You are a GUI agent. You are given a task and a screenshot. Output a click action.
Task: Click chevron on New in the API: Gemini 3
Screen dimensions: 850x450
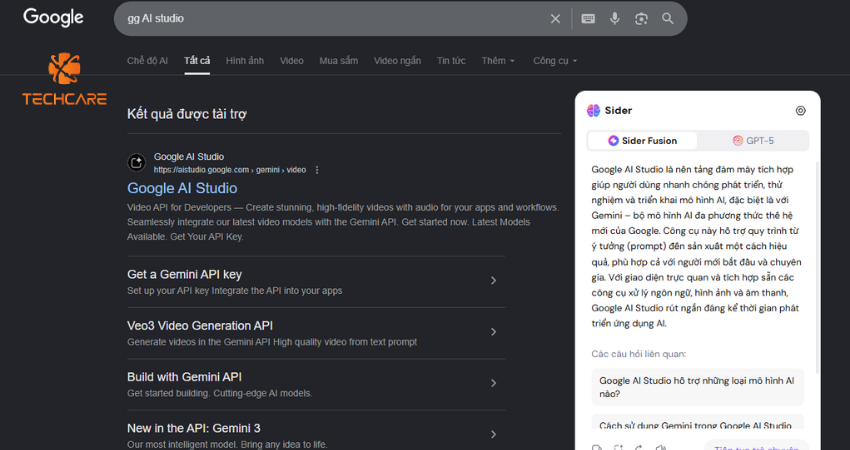(493, 434)
